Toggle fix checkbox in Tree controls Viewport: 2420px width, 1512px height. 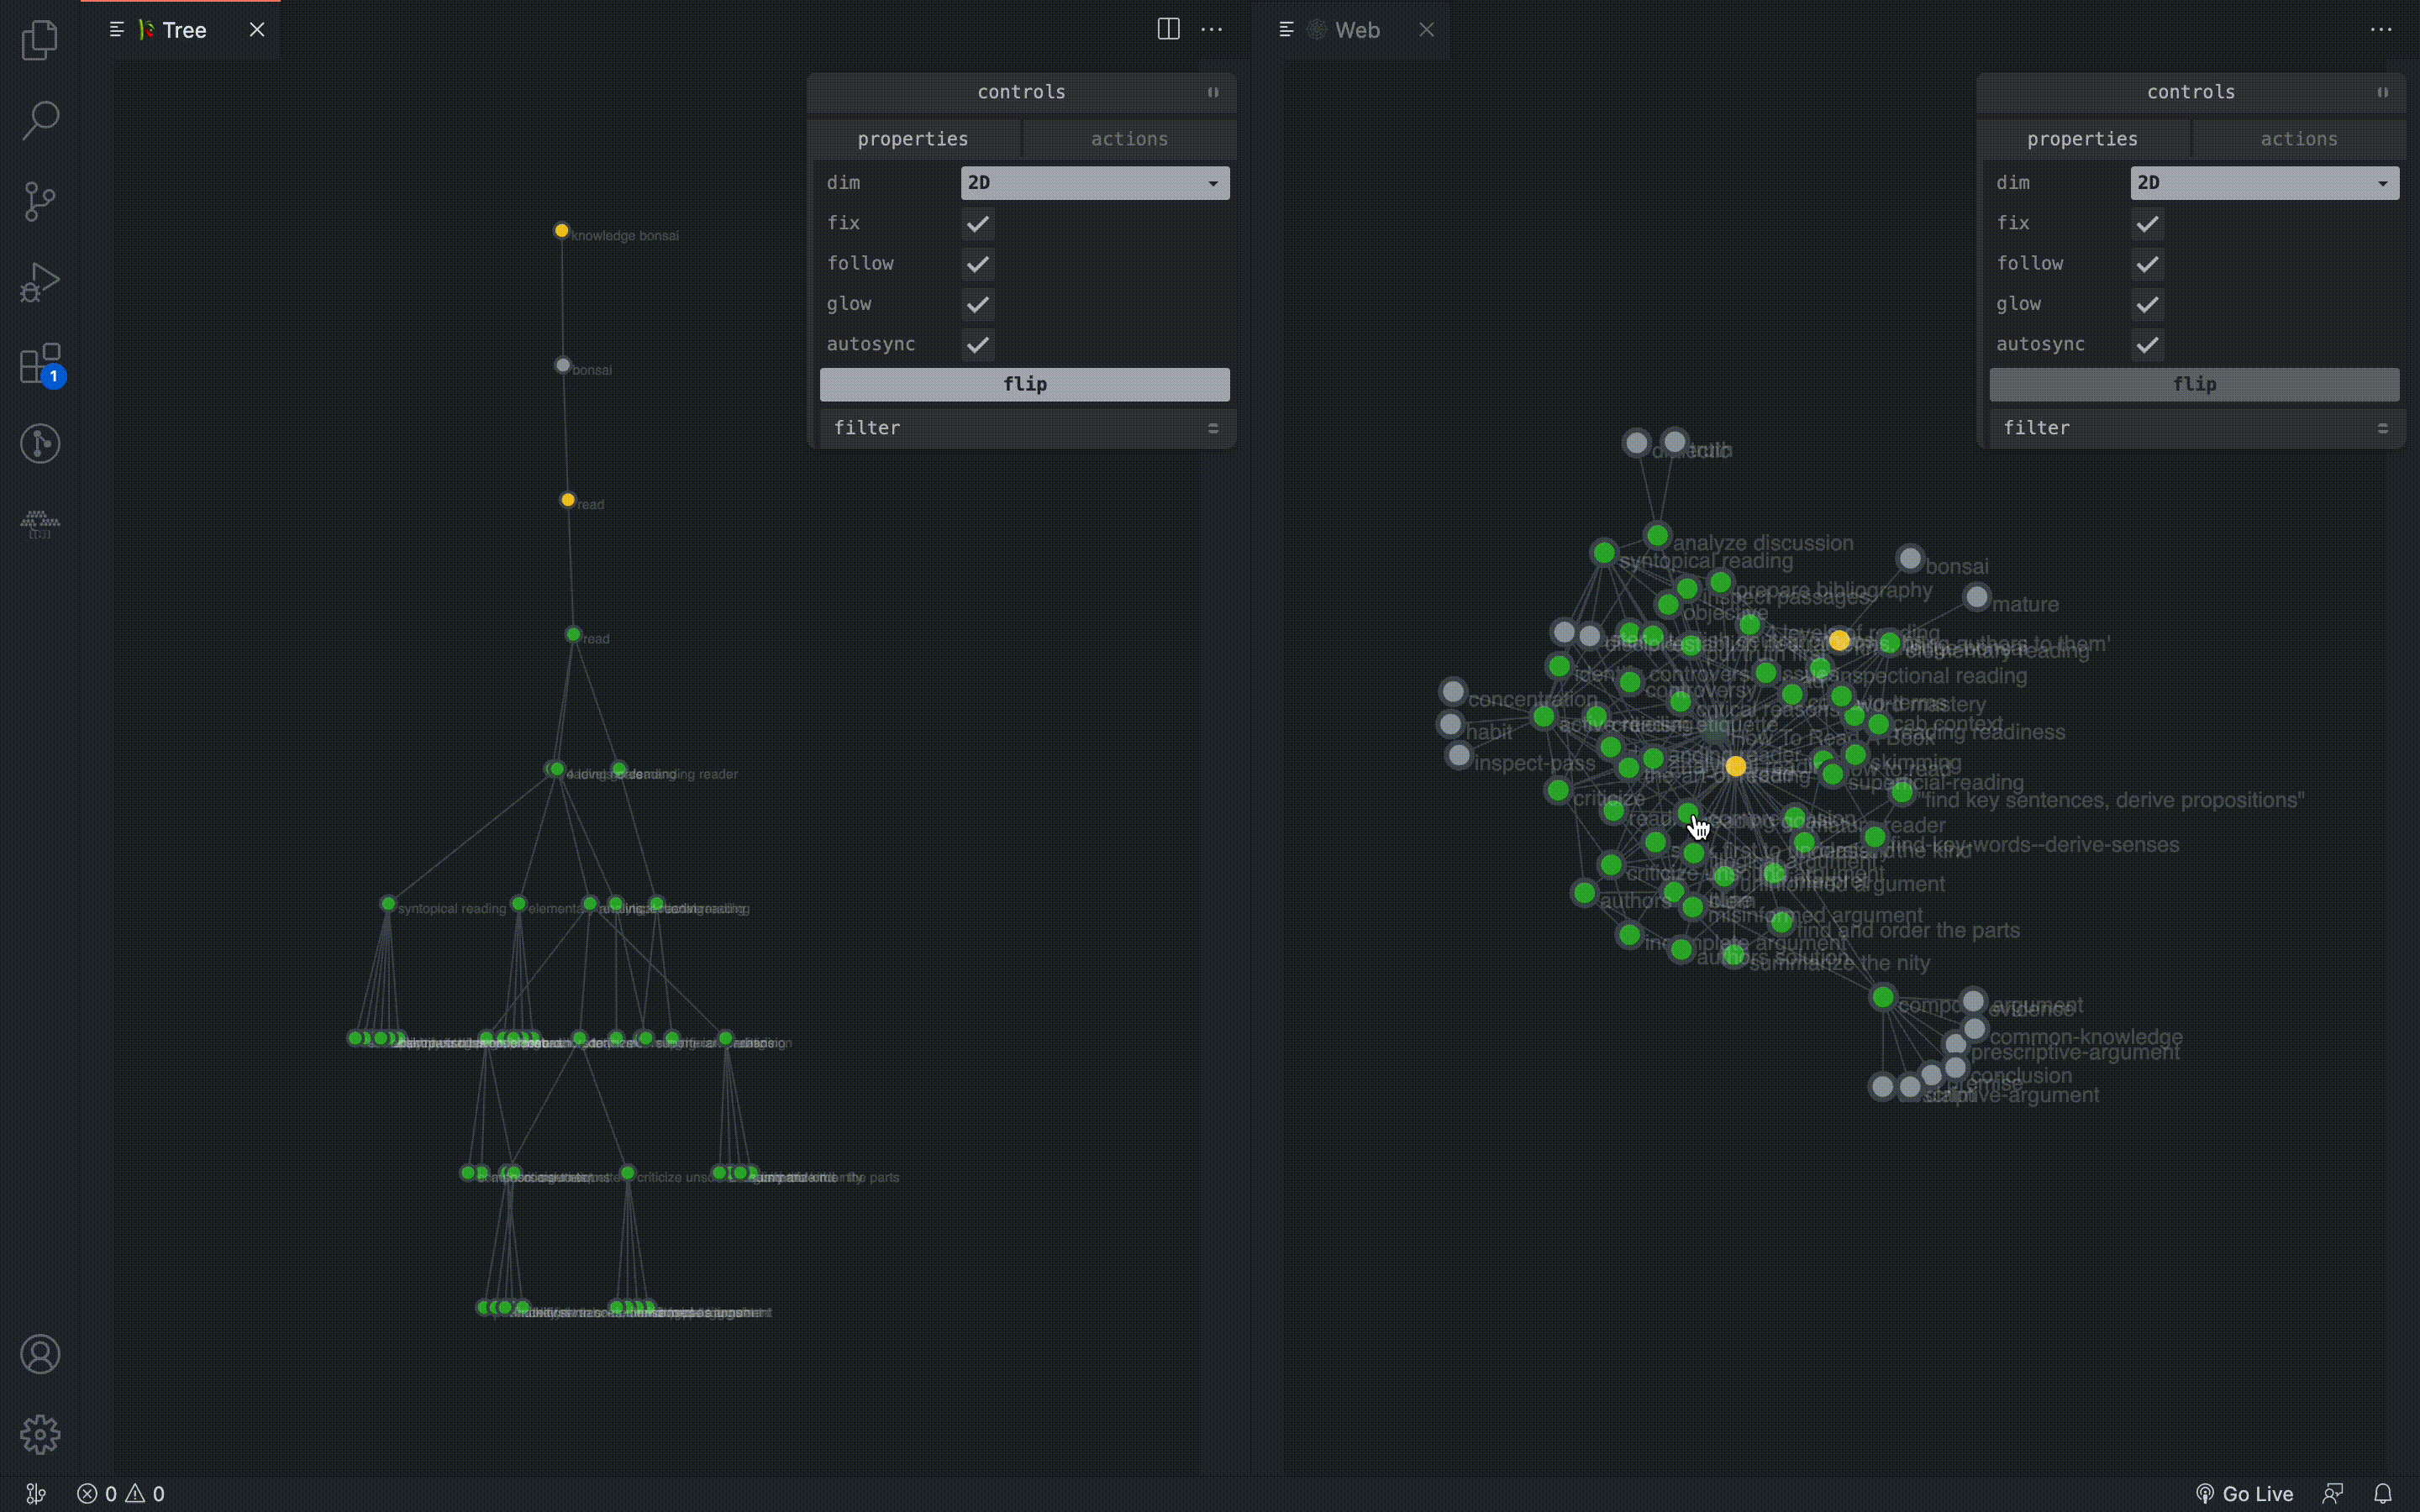pos(978,223)
